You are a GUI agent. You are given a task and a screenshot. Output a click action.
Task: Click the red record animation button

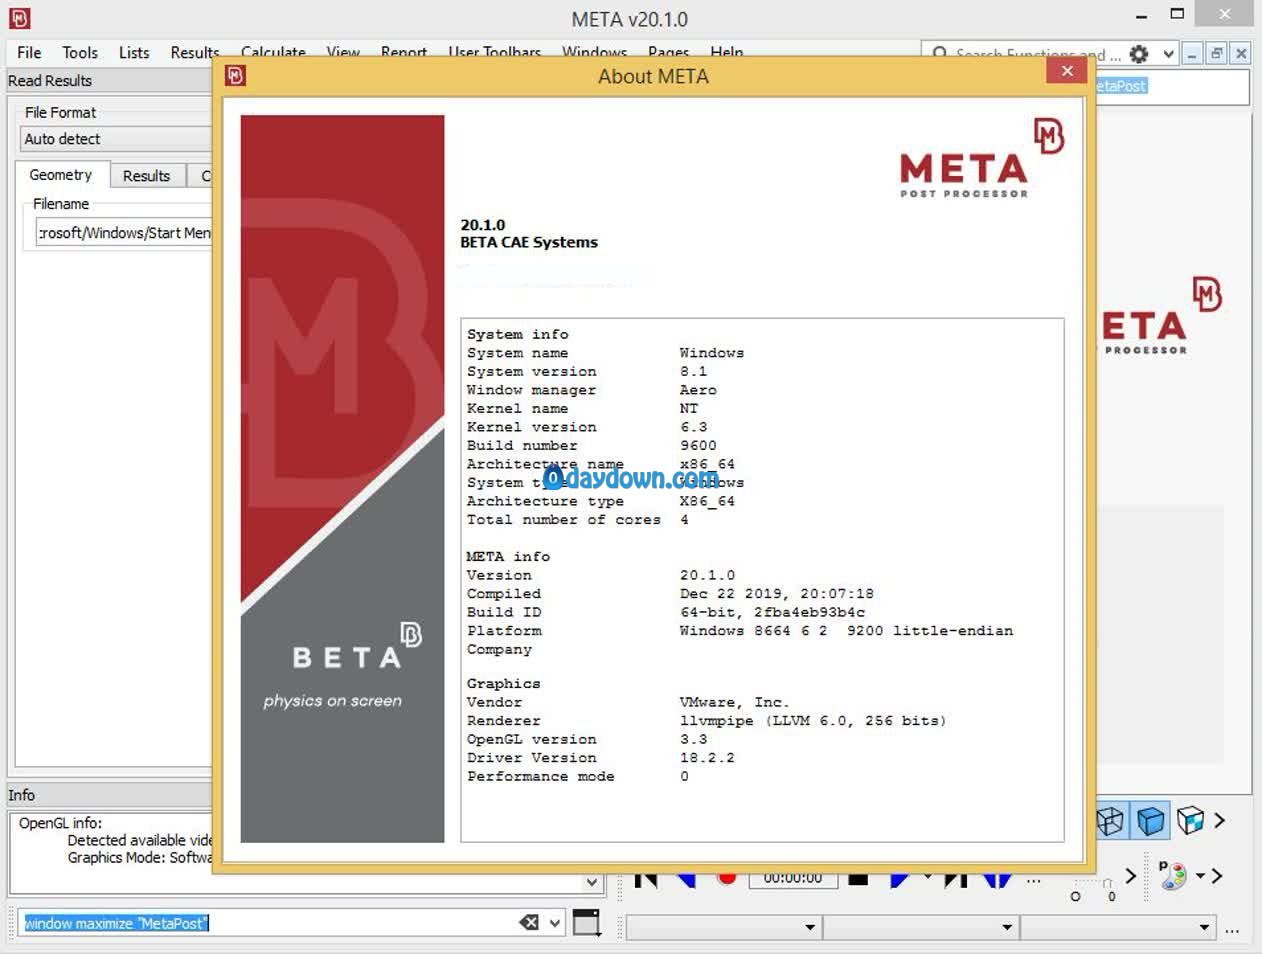tap(727, 878)
